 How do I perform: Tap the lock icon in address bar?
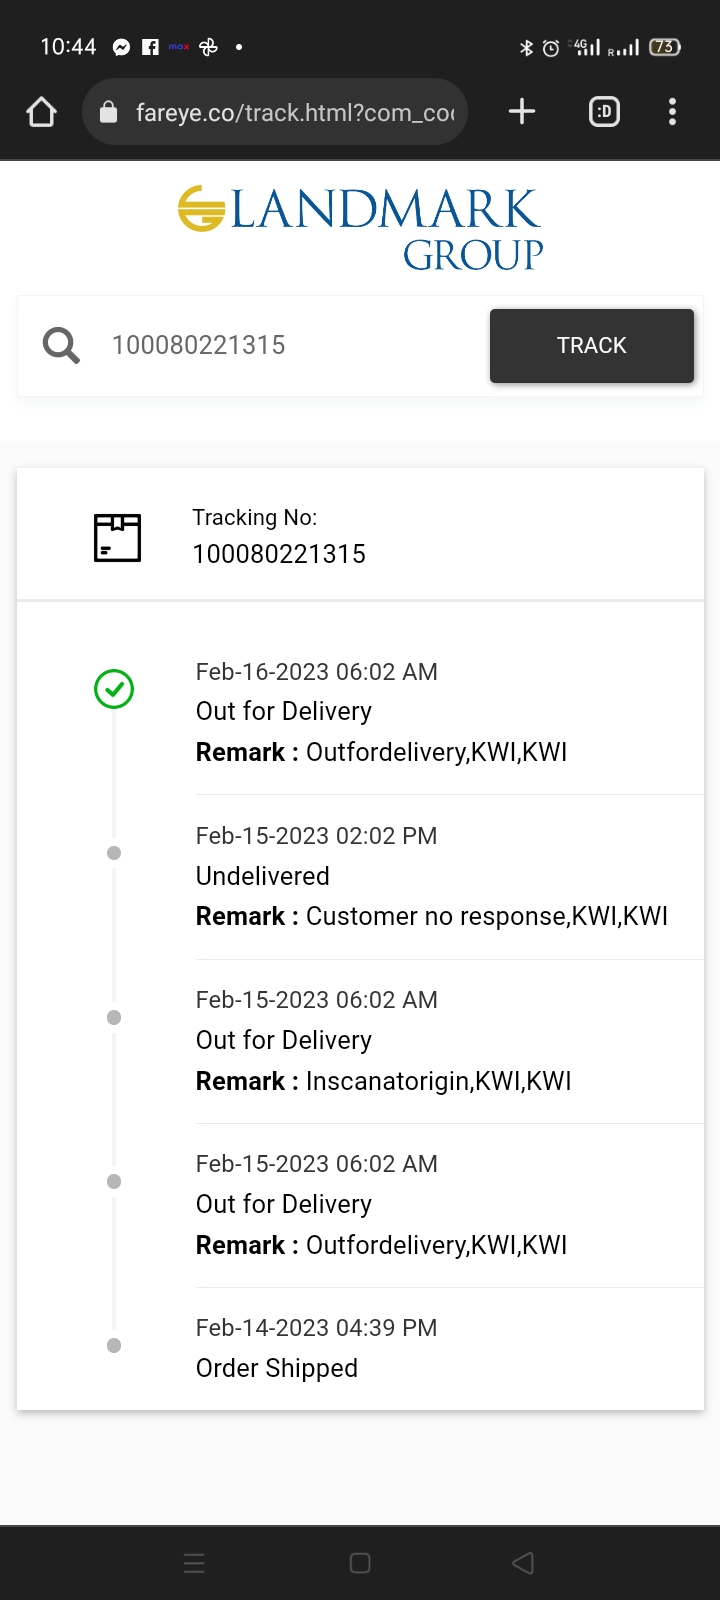[x=109, y=112]
